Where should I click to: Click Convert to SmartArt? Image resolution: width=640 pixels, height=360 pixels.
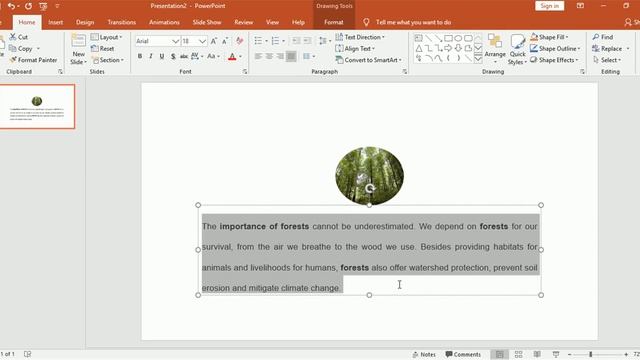[x=368, y=60]
